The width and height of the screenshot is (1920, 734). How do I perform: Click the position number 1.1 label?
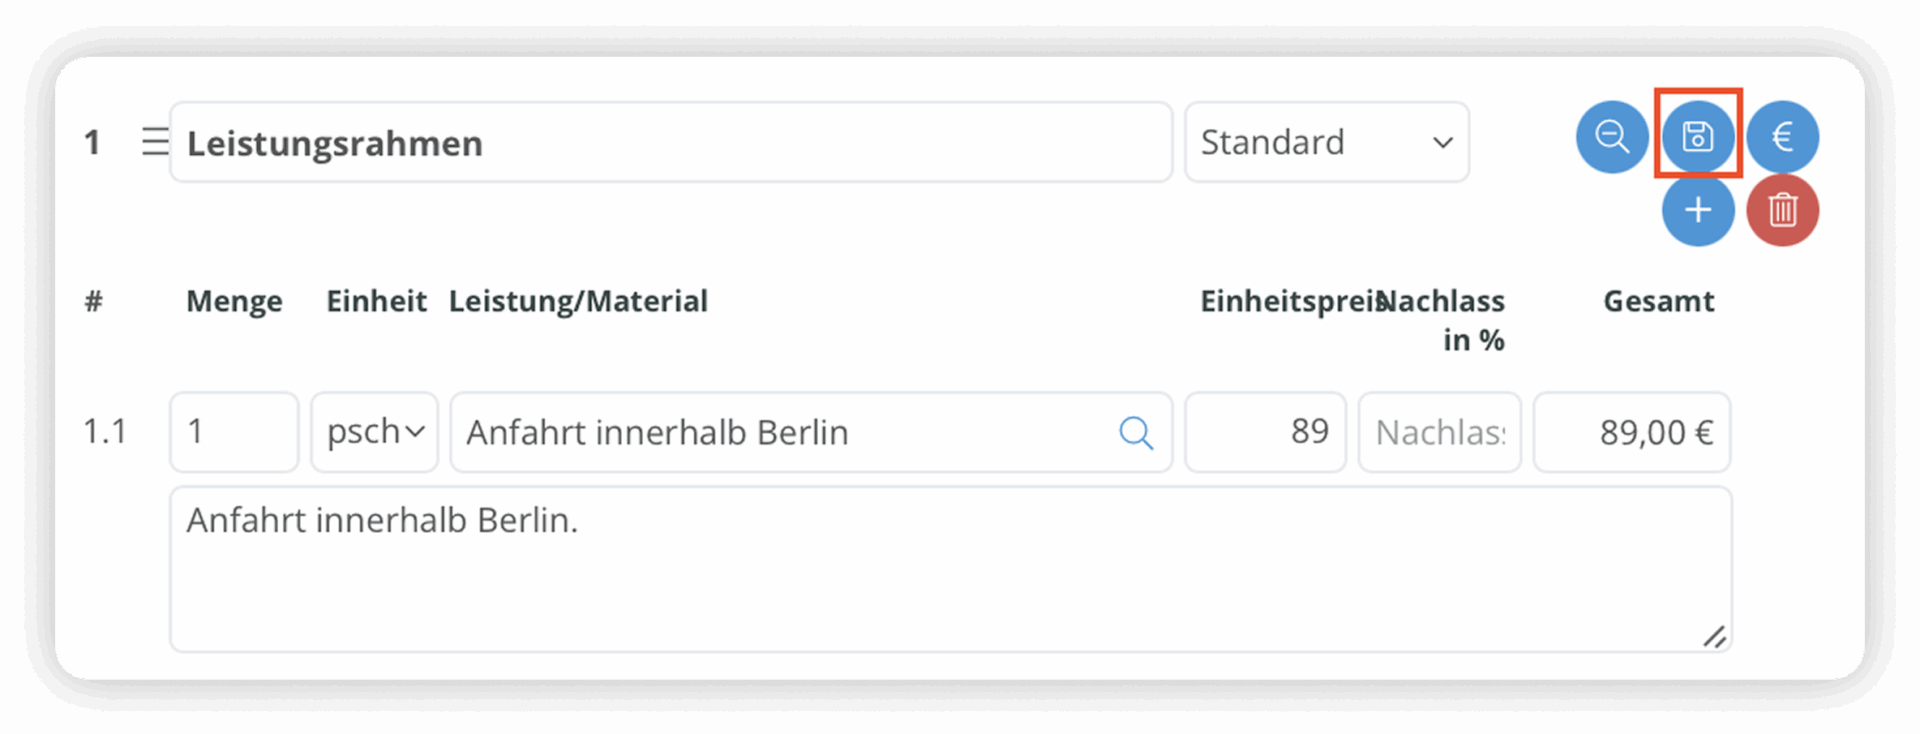pos(105,432)
